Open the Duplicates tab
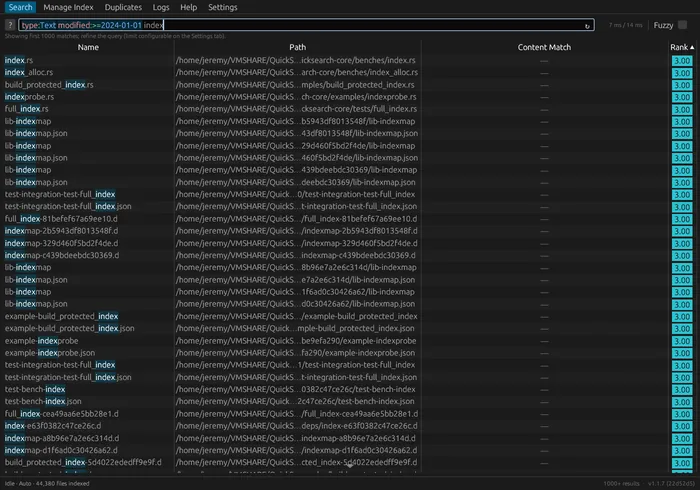Image resolution: width=700 pixels, height=490 pixels. pos(123,7)
